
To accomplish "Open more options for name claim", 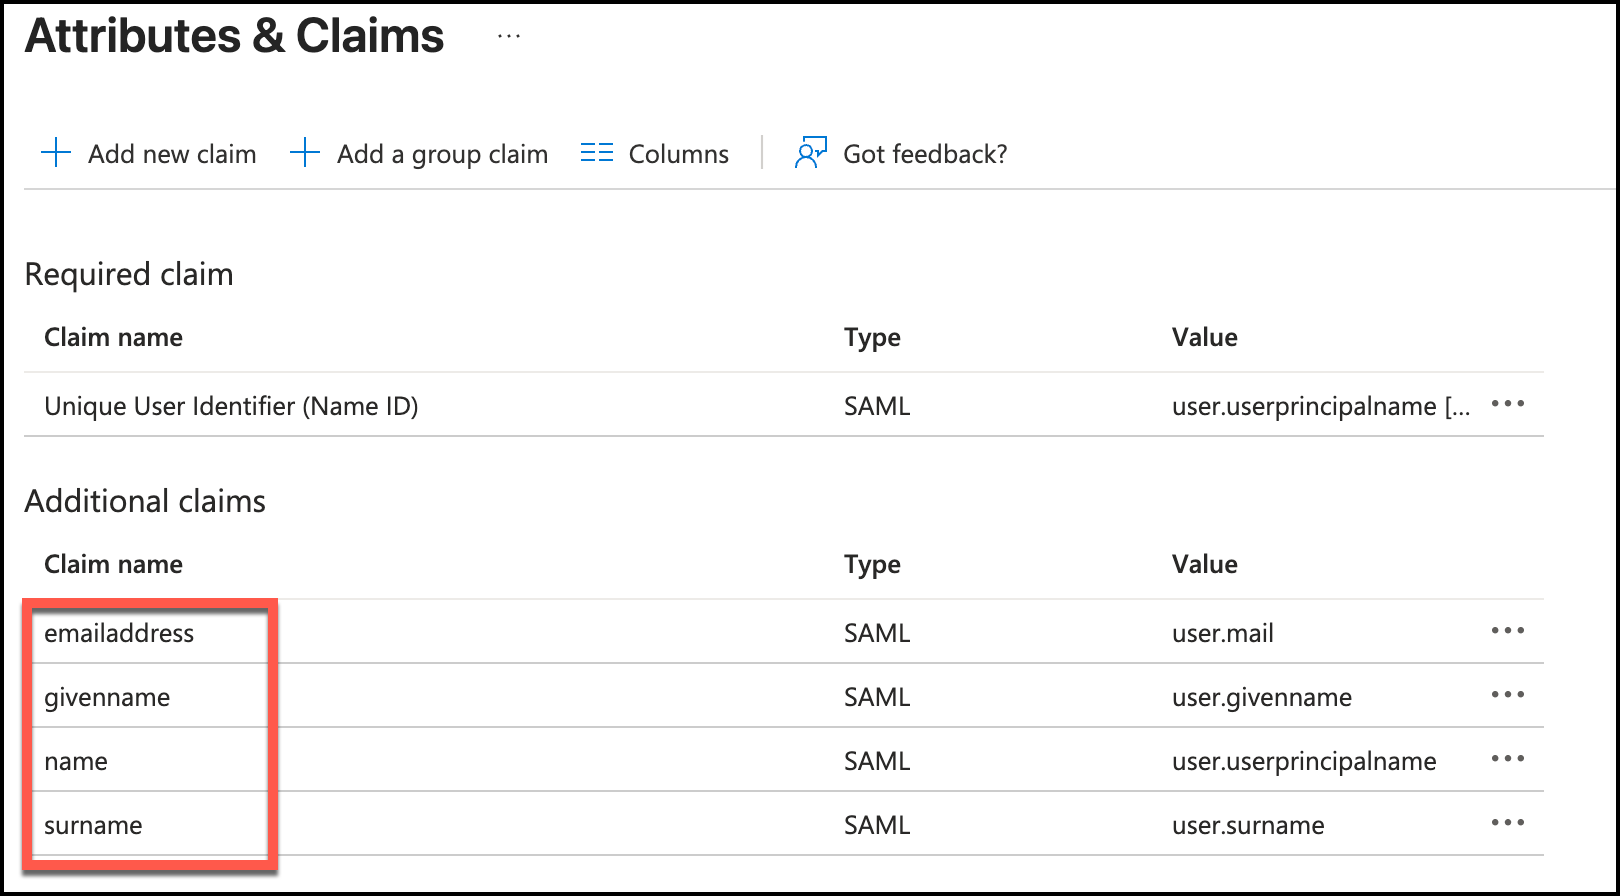I will coord(1507,759).
